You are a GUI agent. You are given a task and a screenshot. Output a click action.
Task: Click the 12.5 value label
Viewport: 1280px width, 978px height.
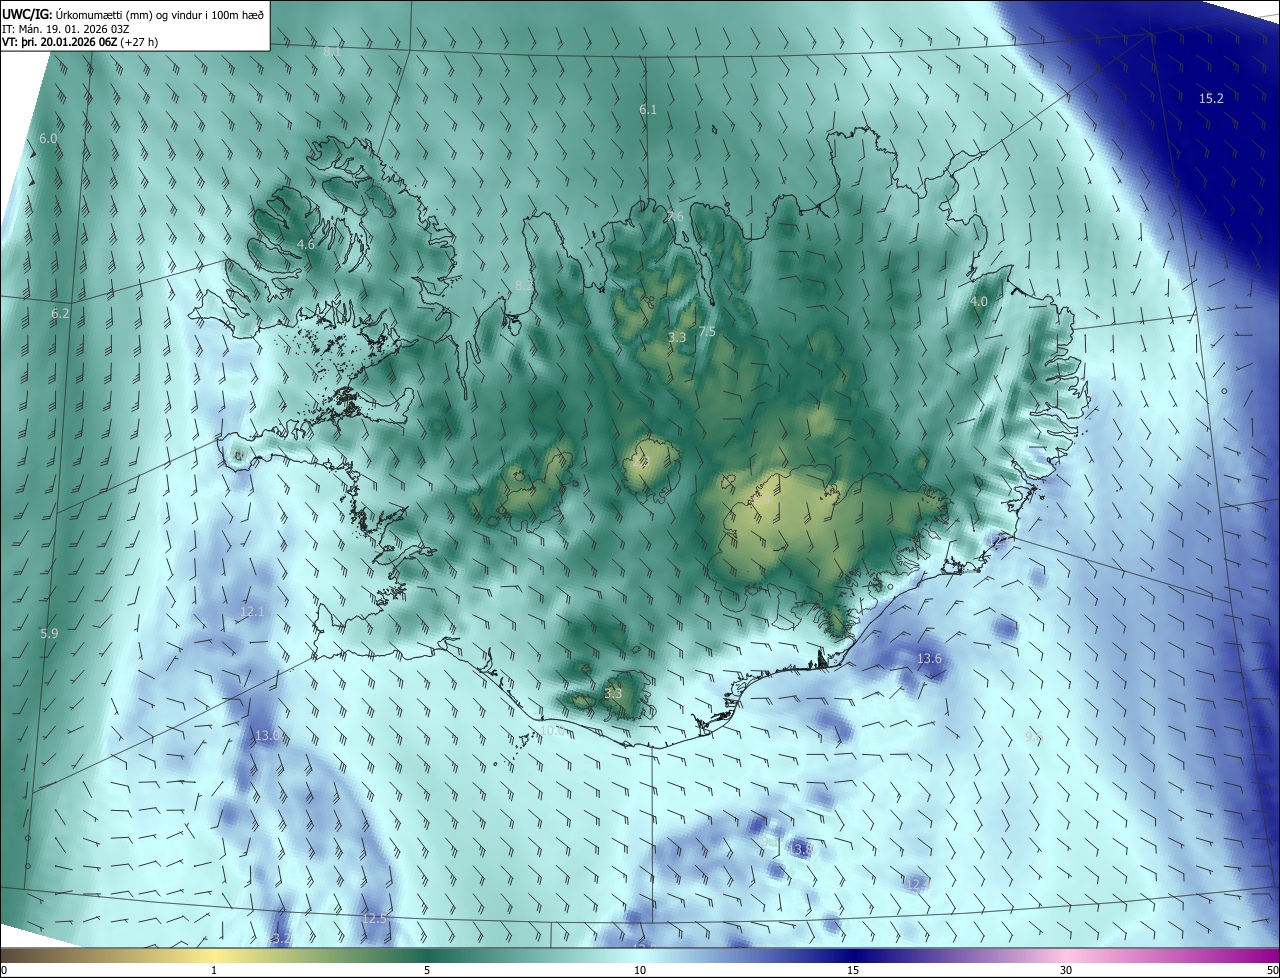pos(373,918)
